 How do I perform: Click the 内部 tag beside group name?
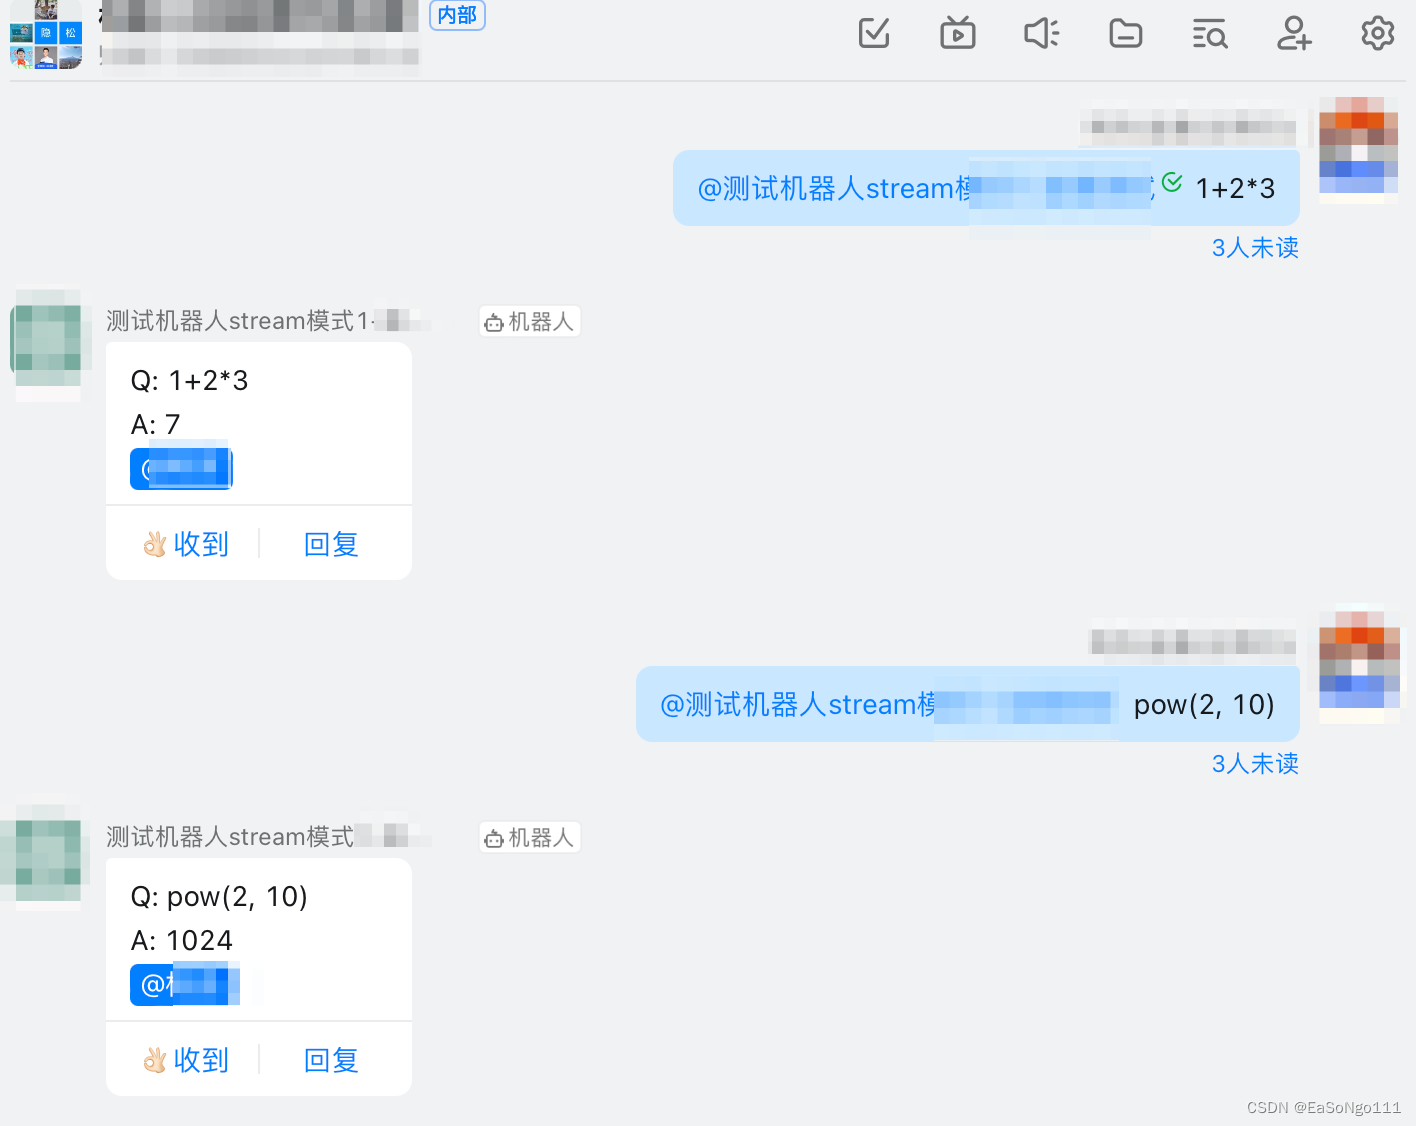pyautogui.click(x=457, y=15)
